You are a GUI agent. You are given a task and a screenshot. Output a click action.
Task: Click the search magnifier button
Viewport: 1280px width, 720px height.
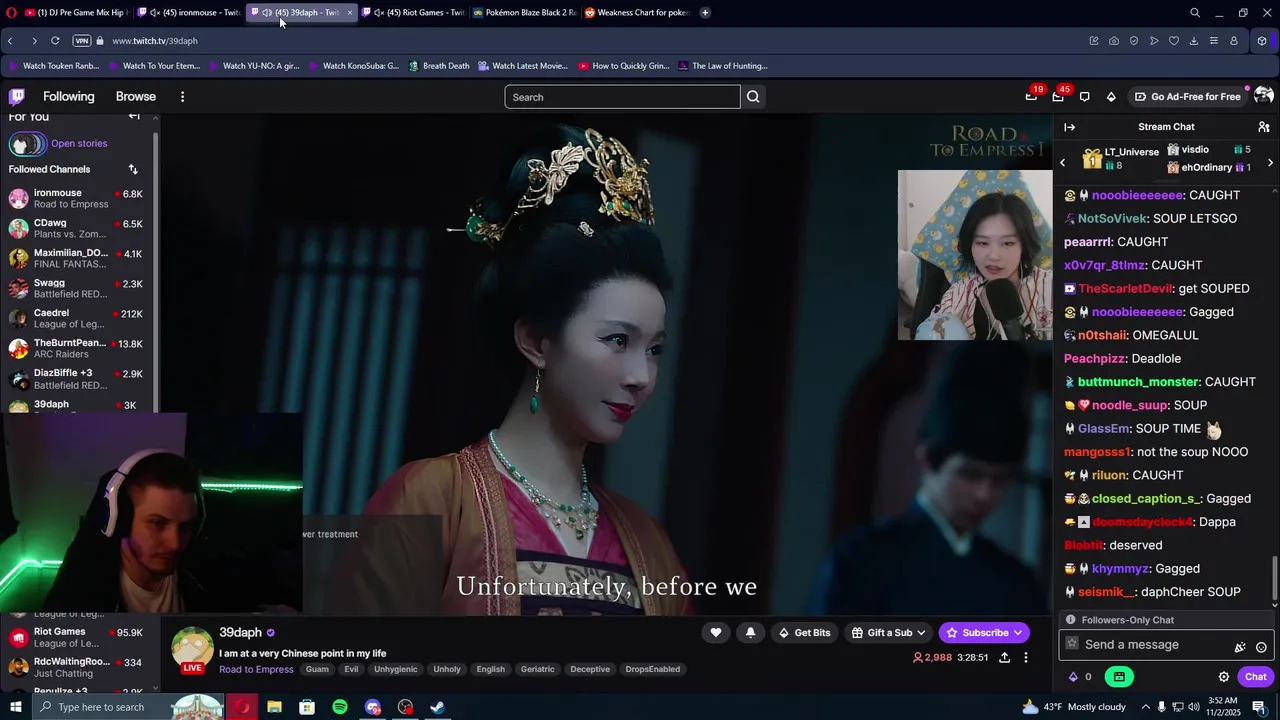(x=753, y=97)
